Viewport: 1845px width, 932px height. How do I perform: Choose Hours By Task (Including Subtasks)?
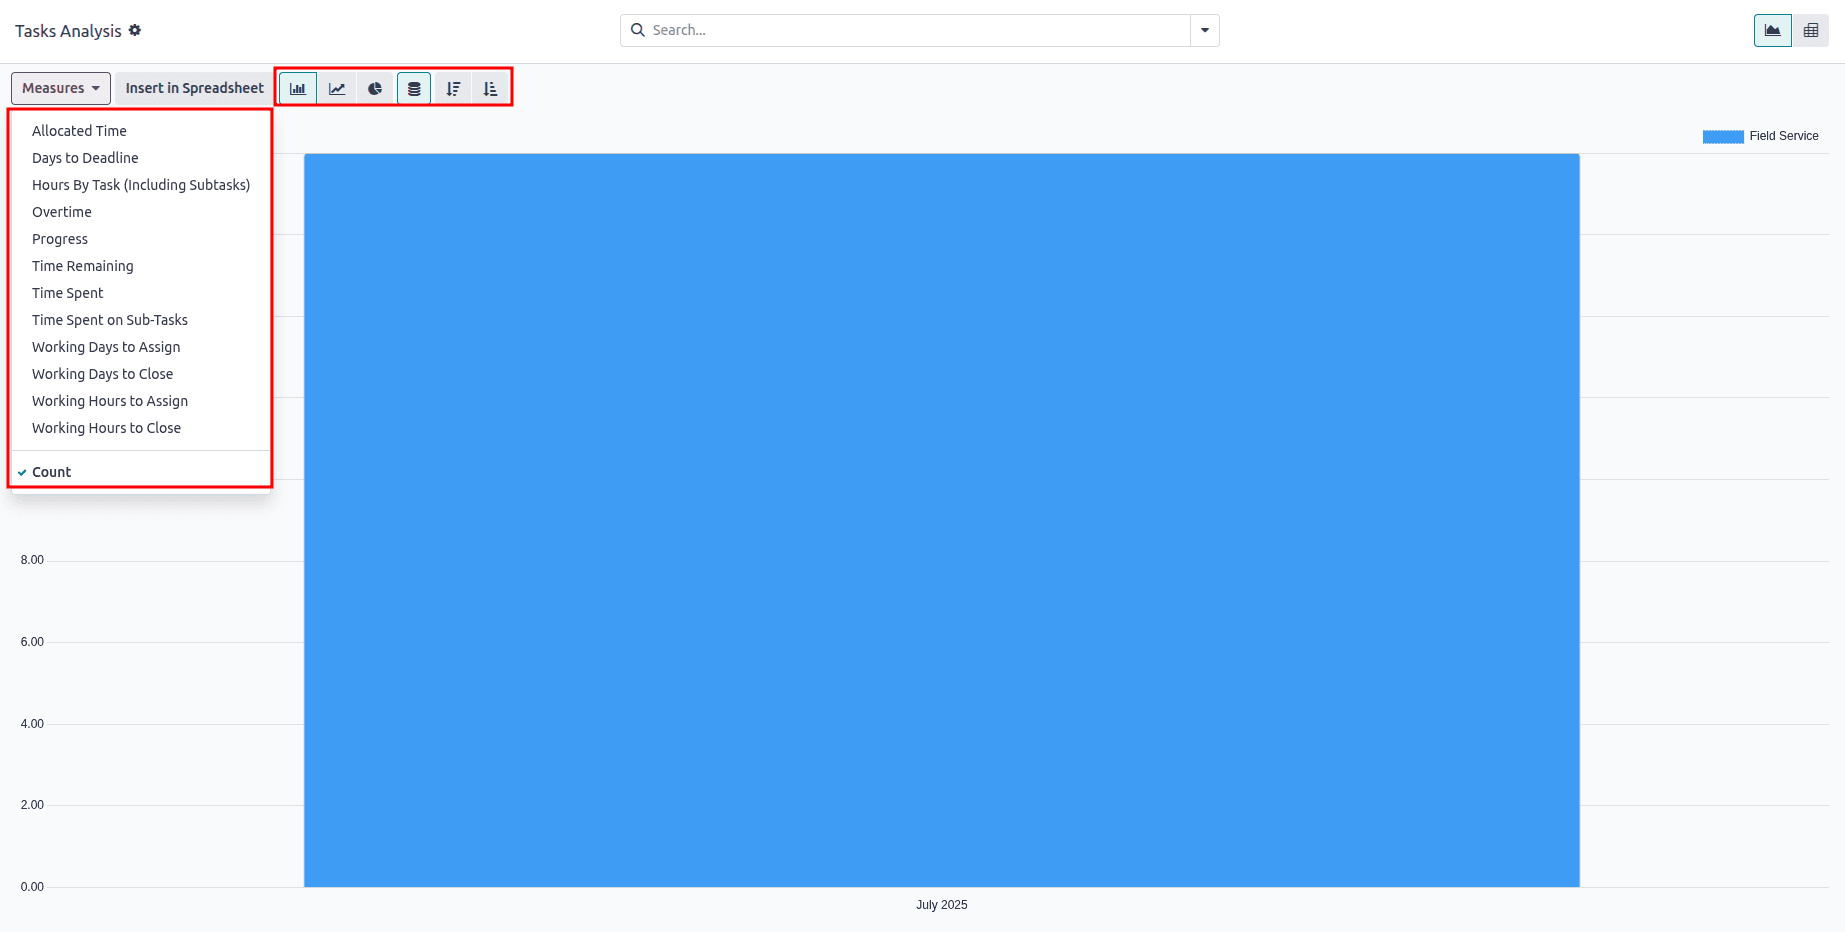[141, 185]
